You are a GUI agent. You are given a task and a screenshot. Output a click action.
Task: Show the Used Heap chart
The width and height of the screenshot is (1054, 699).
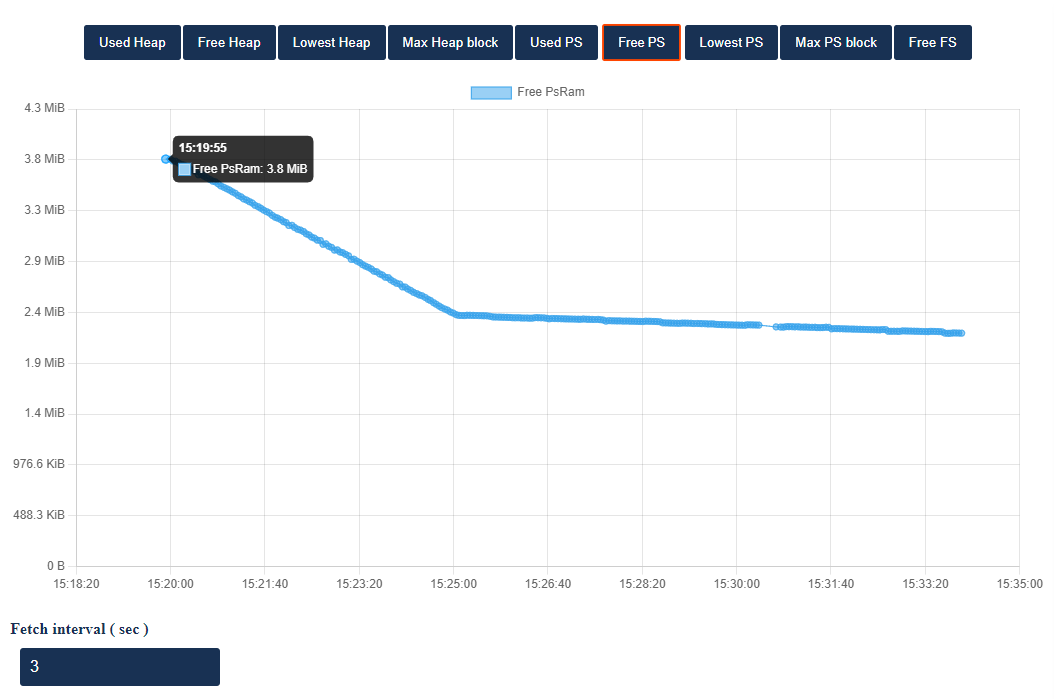click(x=132, y=42)
